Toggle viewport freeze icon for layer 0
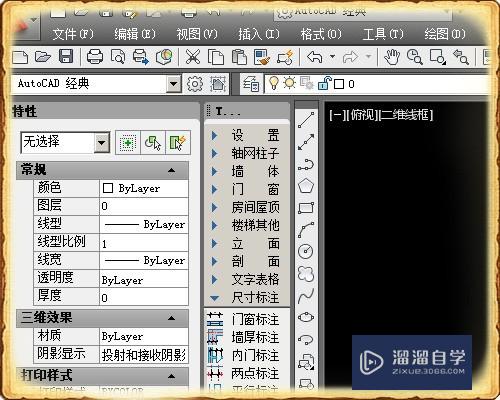 [x=307, y=83]
